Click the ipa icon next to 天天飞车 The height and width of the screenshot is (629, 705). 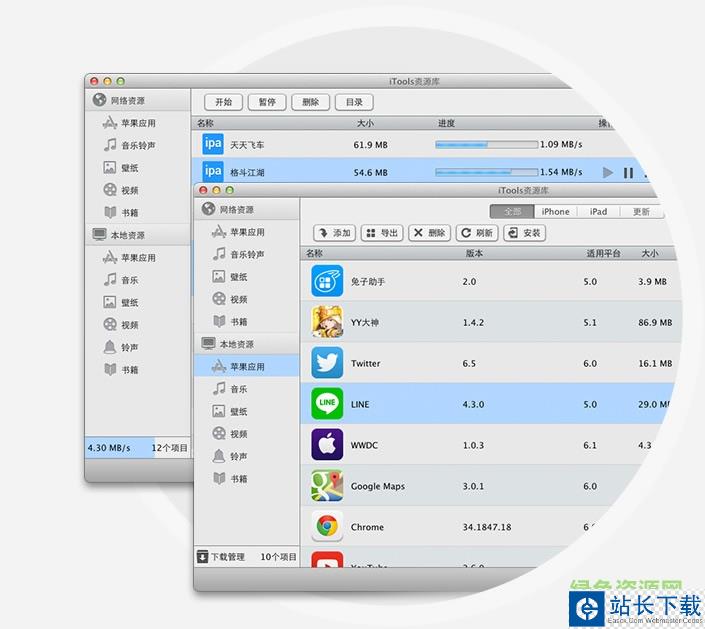(213, 145)
